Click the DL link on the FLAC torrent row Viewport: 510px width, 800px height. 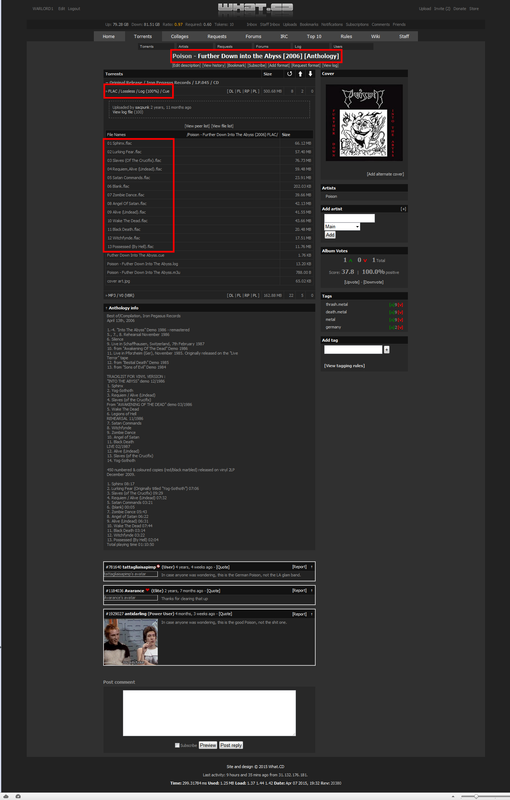pyautogui.click(x=231, y=91)
